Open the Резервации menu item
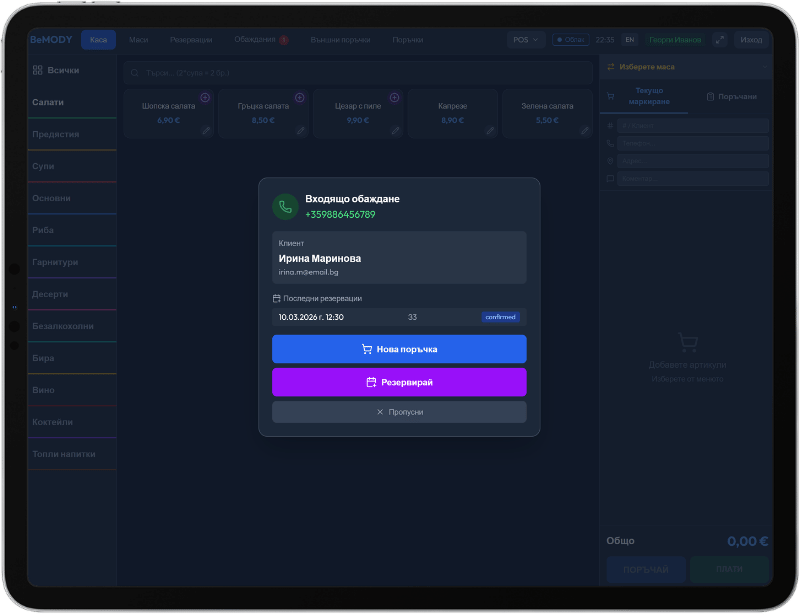This screenshot has height=615, width=800. 191,40
